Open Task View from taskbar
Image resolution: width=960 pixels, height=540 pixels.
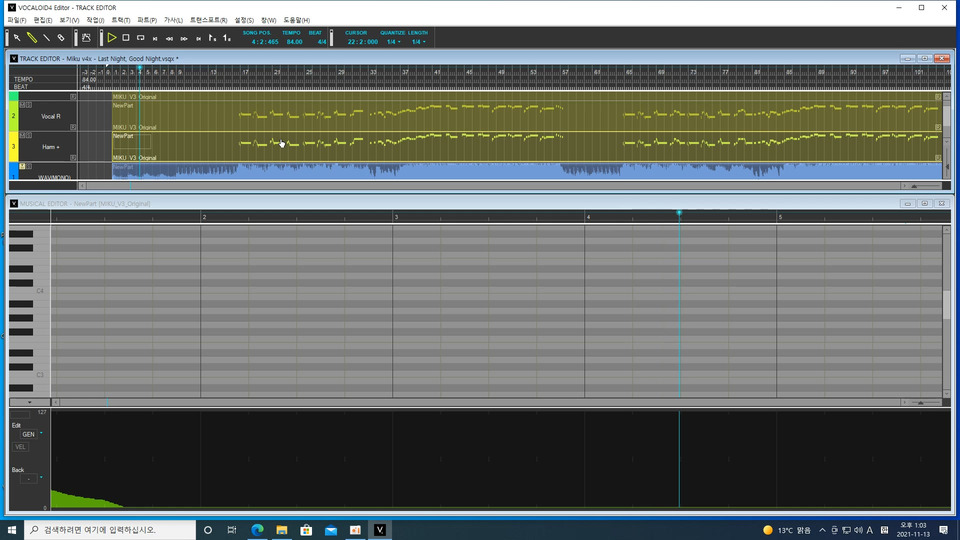click(232, 530)
